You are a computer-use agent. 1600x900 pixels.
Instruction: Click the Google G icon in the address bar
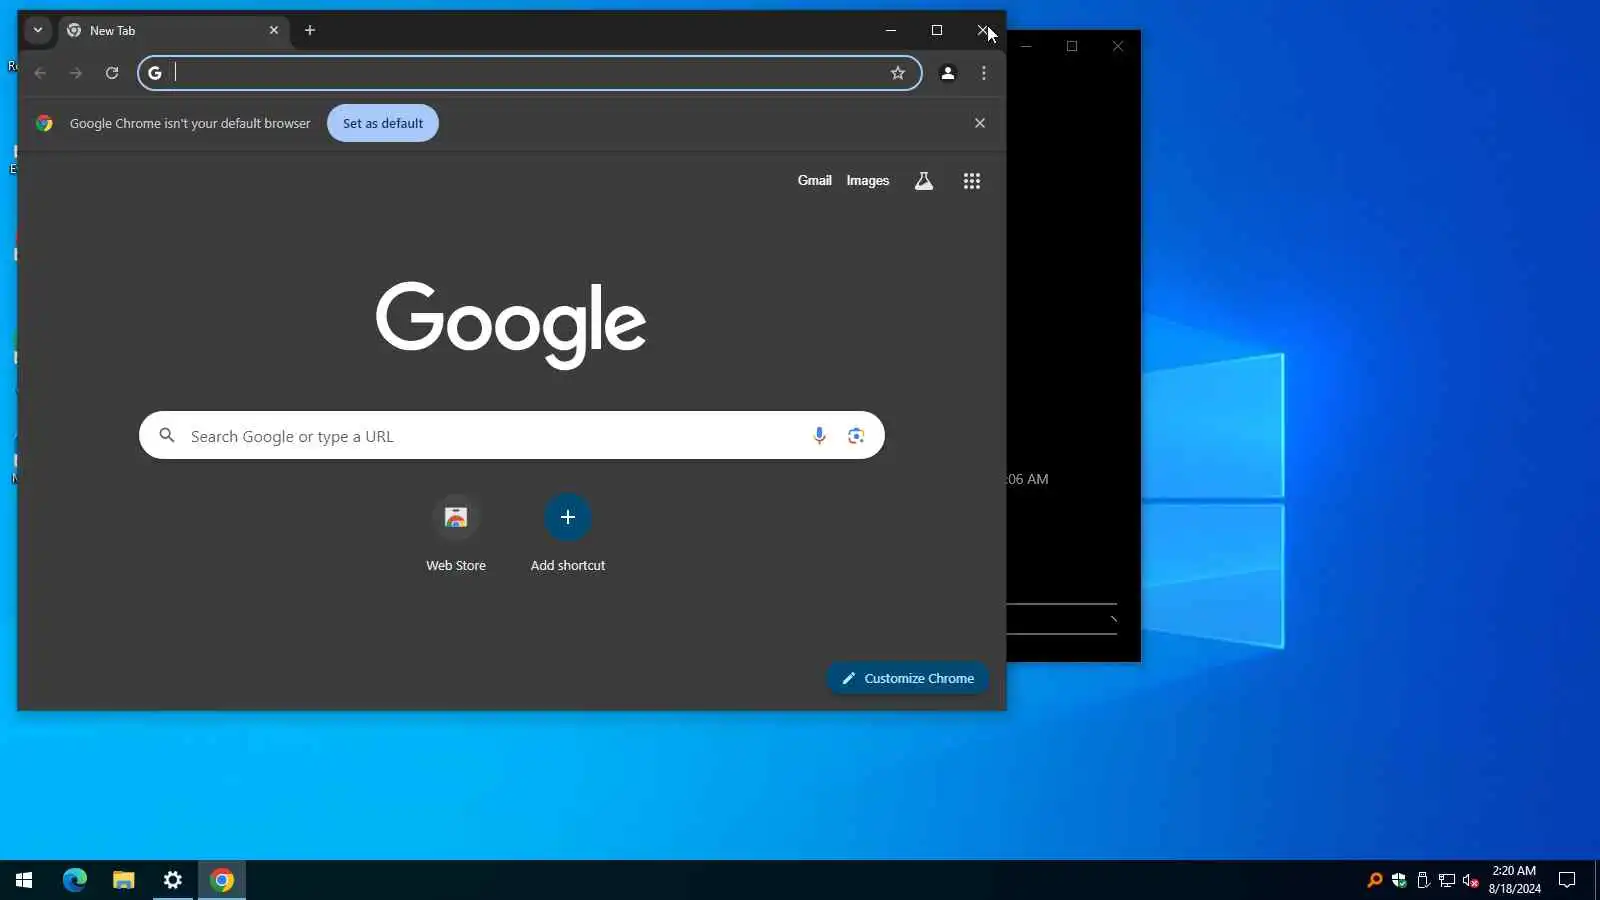tap(155, 73)
